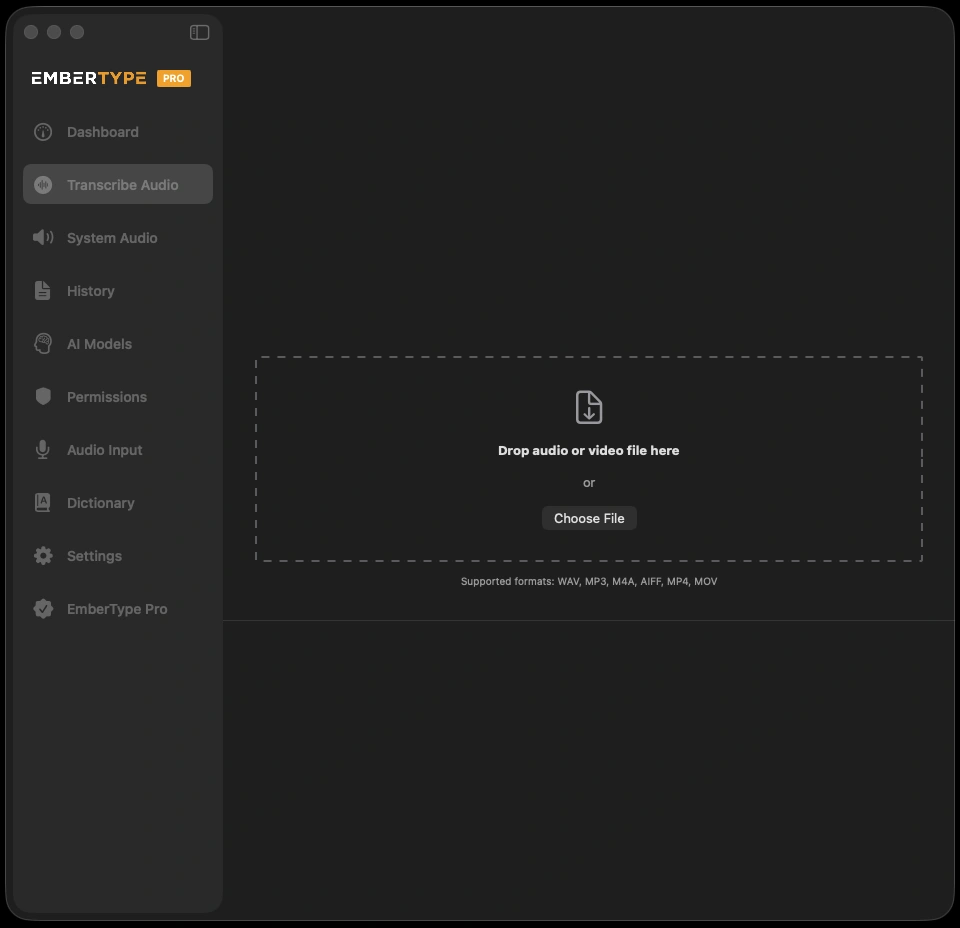Open the Settings label in sidebar

(x=94, y=556)
